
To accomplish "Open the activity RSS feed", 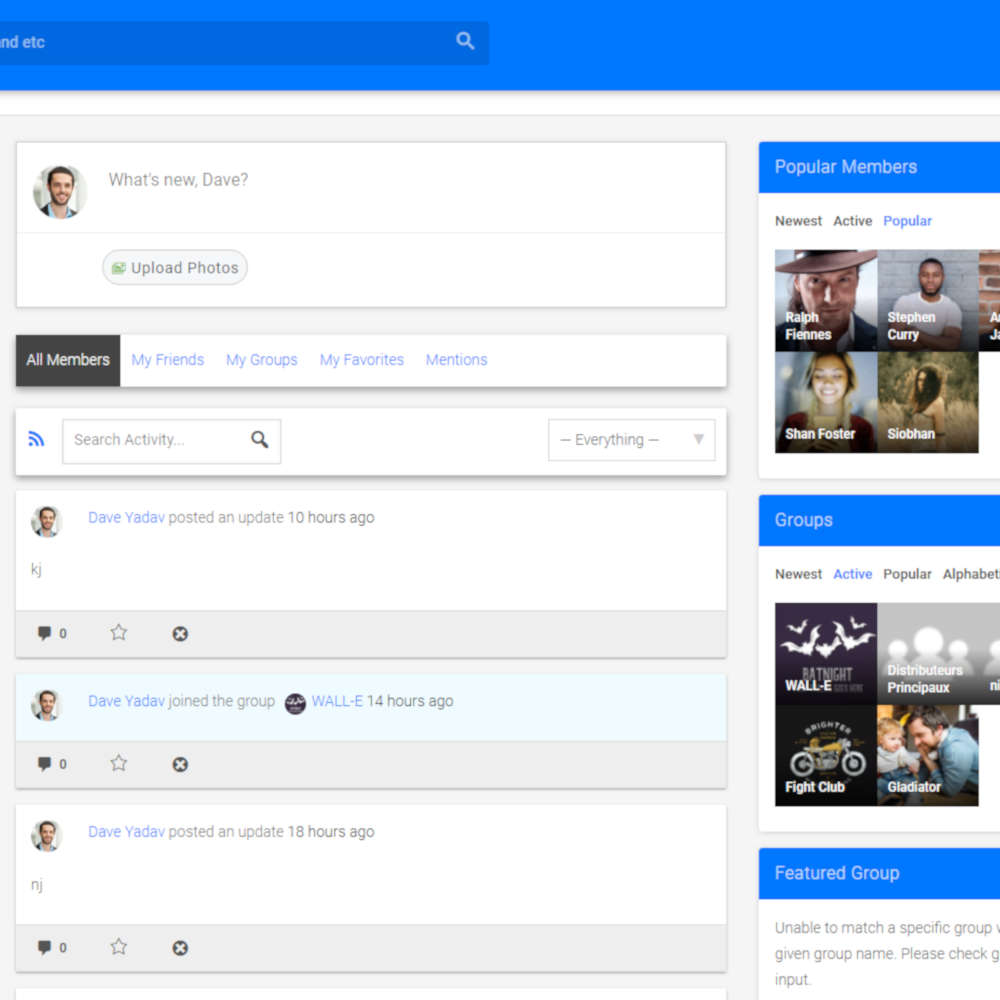I will tap(37, 440).
